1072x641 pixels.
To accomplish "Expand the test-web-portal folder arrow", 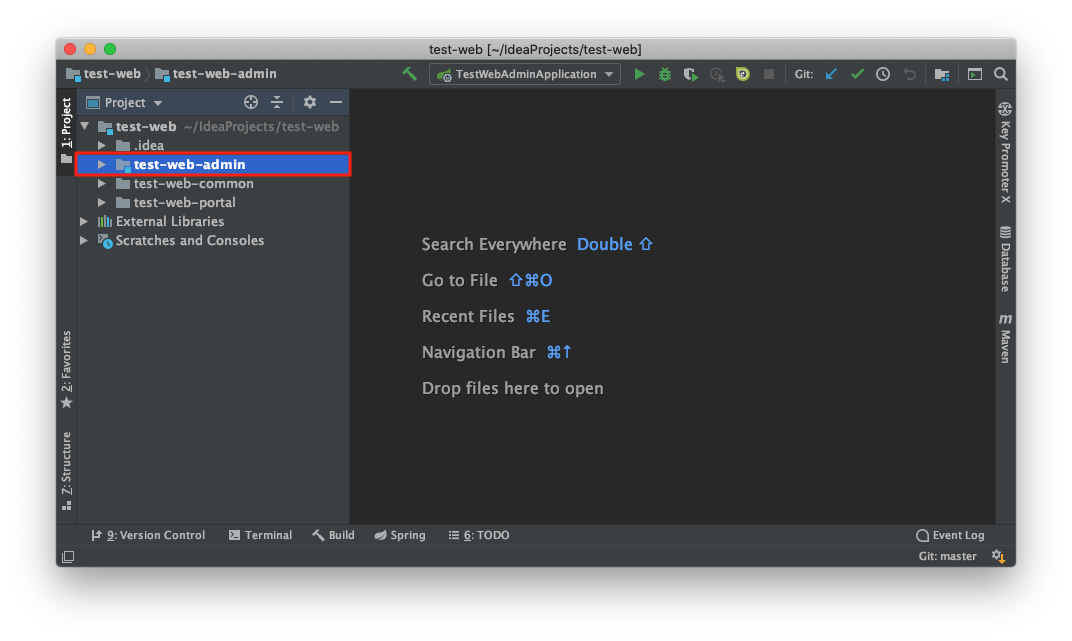I will click(x=102, y=202).
